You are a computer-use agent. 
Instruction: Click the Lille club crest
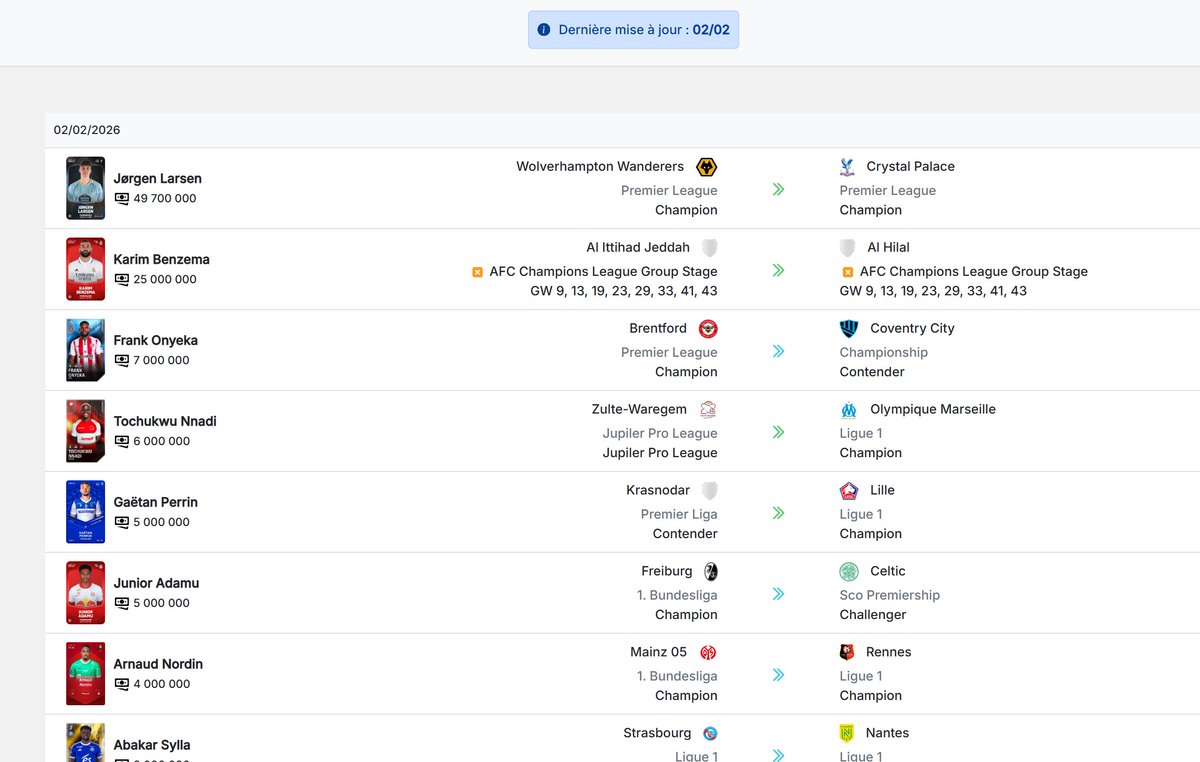(849, 491)
